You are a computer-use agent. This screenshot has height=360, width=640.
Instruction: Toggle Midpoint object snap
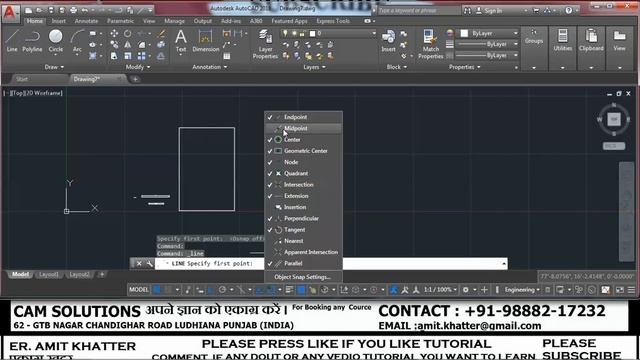pos(303,129)
